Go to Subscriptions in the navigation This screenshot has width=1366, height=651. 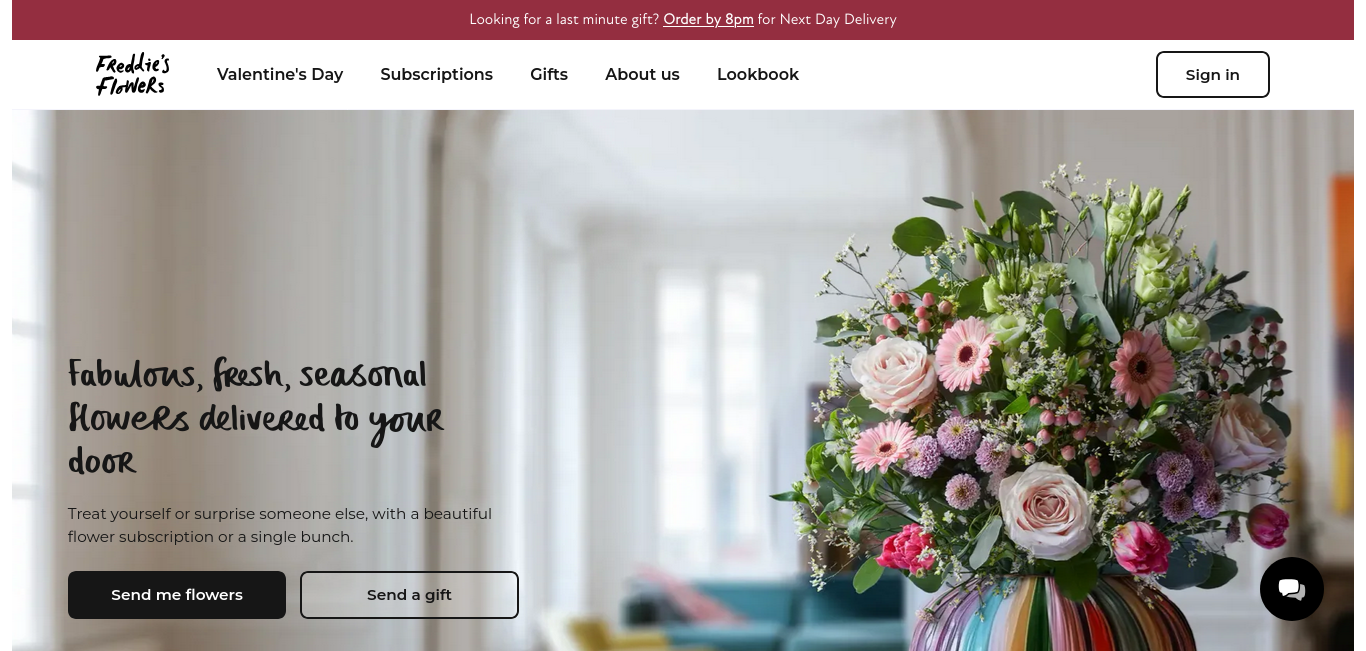(436, 74)
